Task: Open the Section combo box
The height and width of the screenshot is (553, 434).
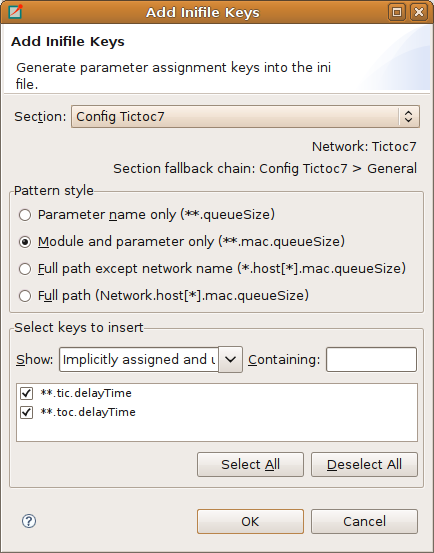Action: pyautogui.click(x=245, y=116)
